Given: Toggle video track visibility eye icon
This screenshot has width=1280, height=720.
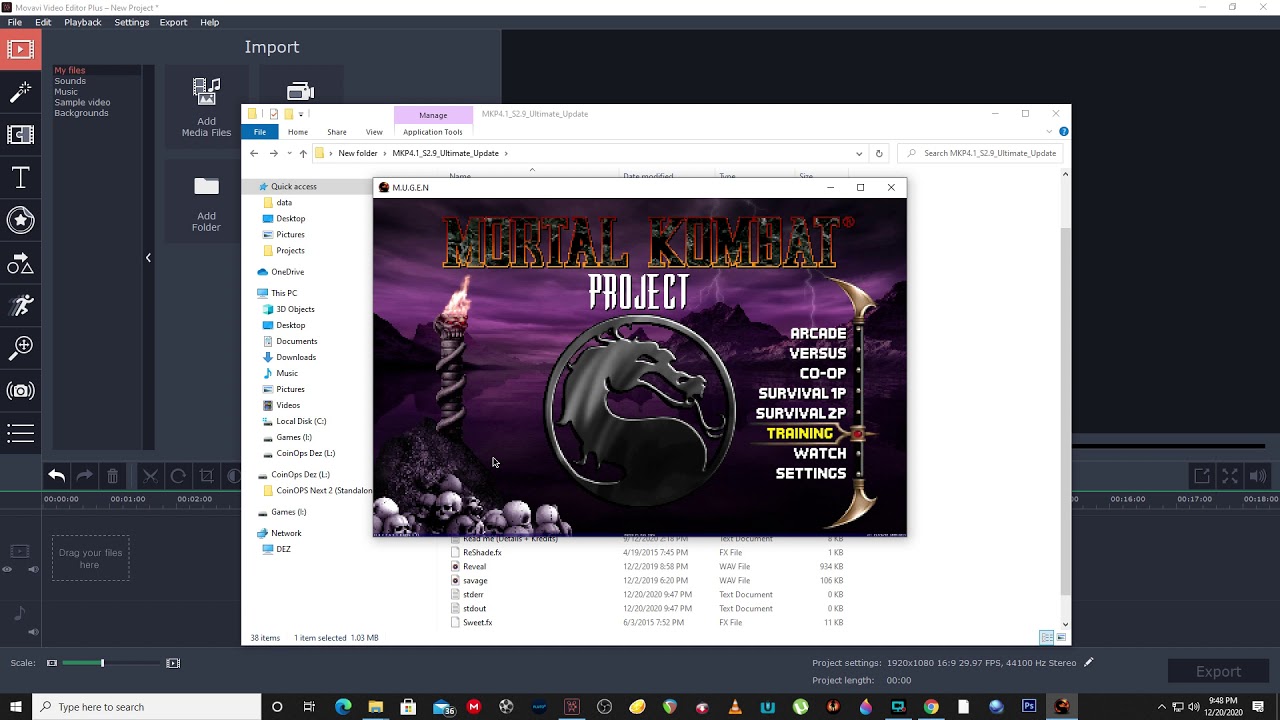Looking at the screenshot, I should click(x=7, y=569).
